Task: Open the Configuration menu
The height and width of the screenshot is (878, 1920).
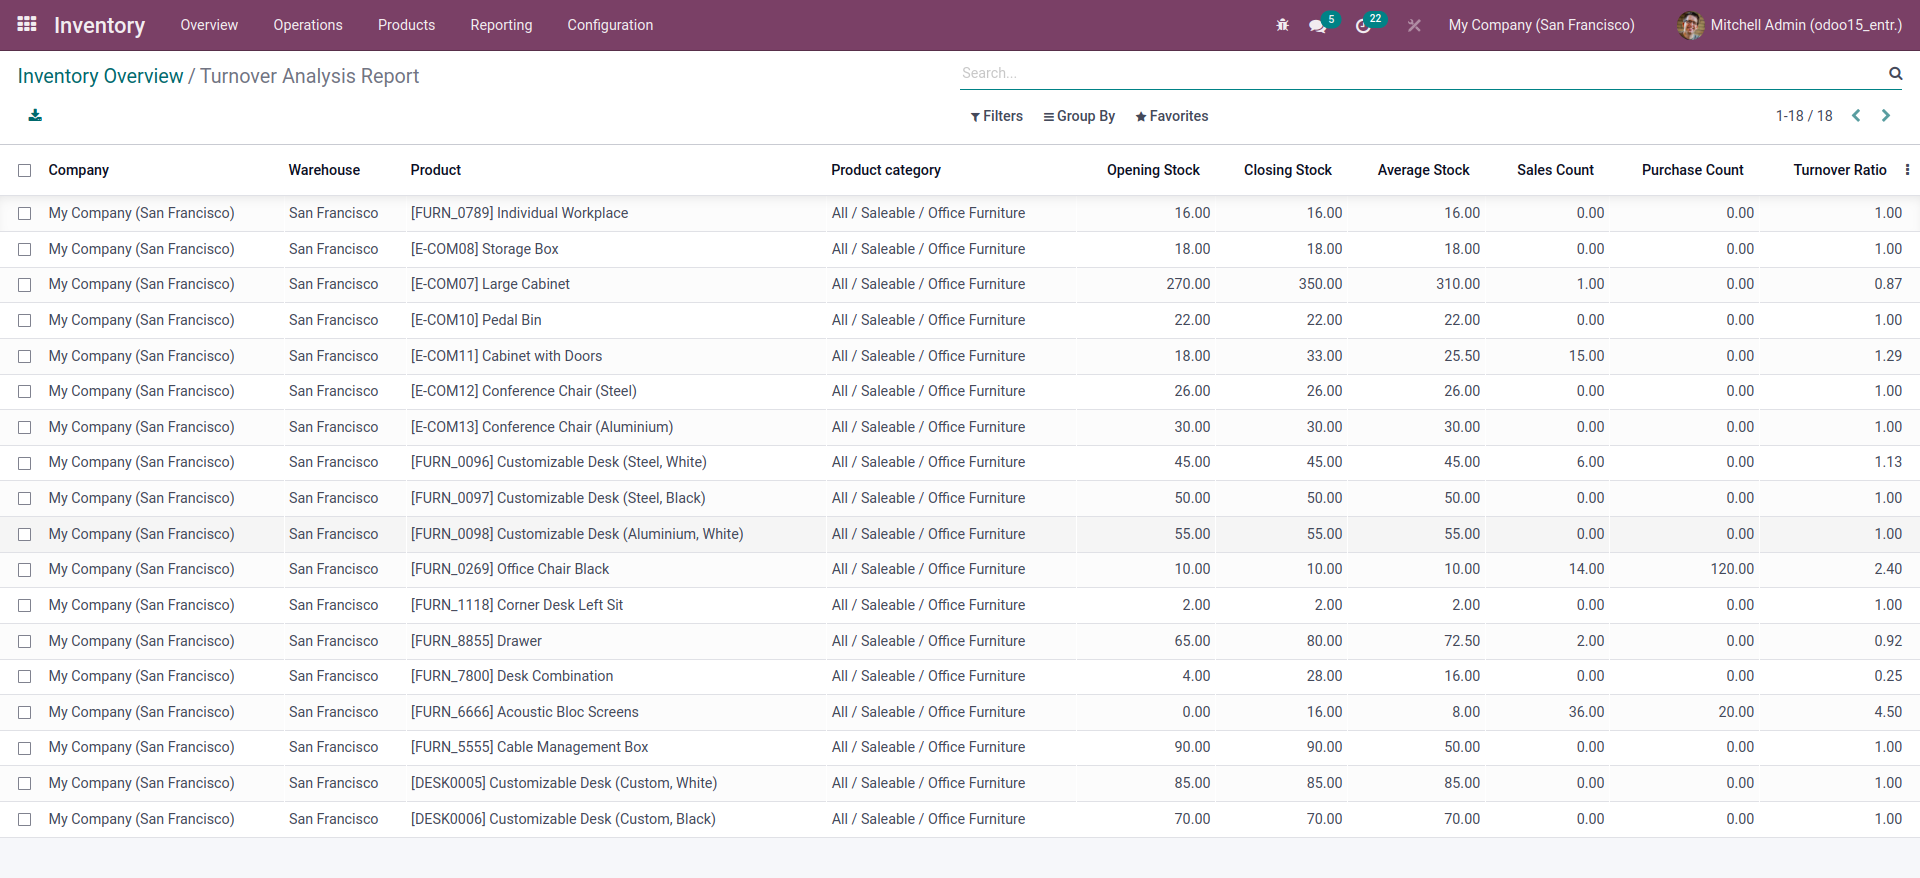Action: (x=610, y=25)
